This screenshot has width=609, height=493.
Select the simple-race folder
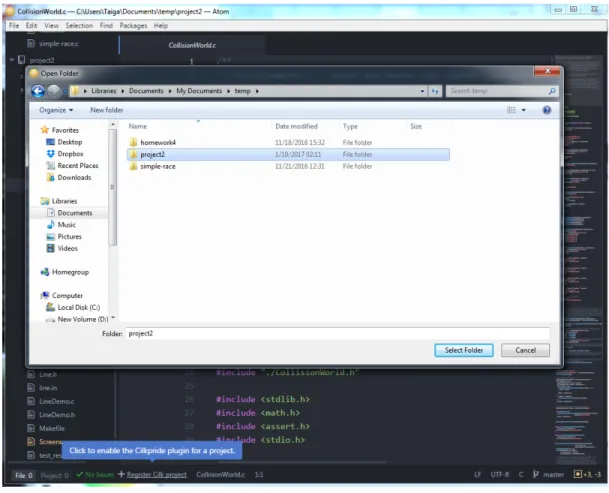pos(158,166)
